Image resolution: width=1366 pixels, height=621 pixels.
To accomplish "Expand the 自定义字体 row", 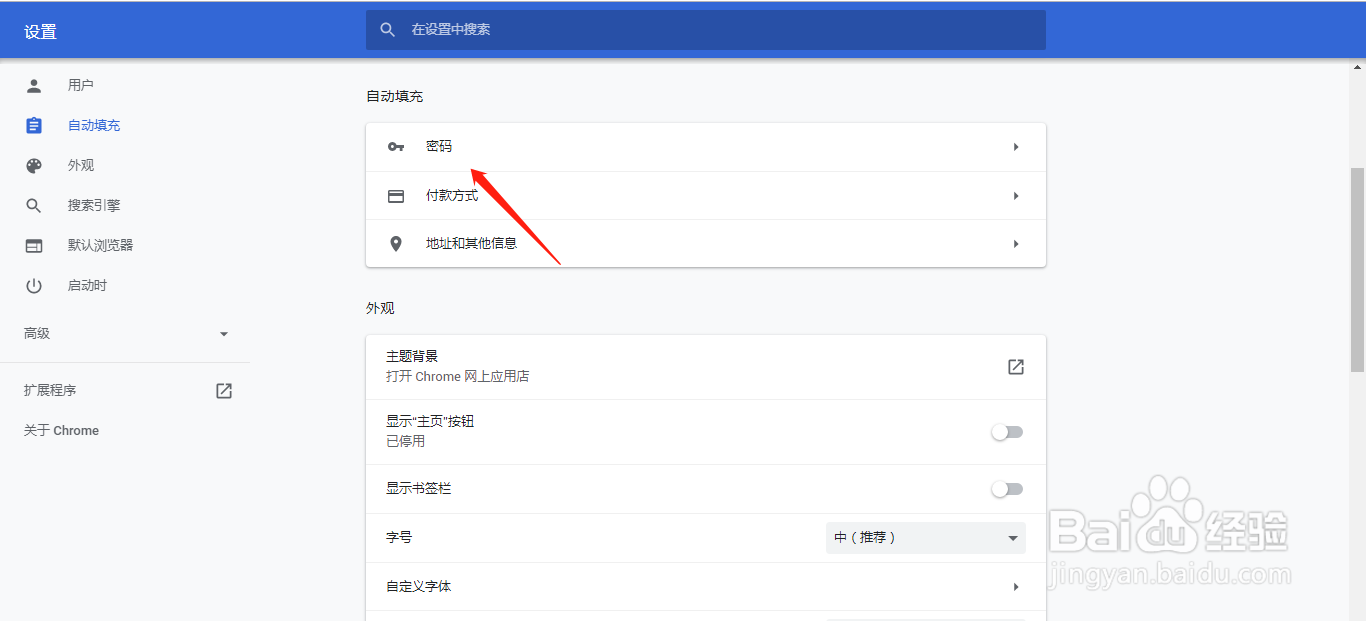I will click(x=1015, y=586).
